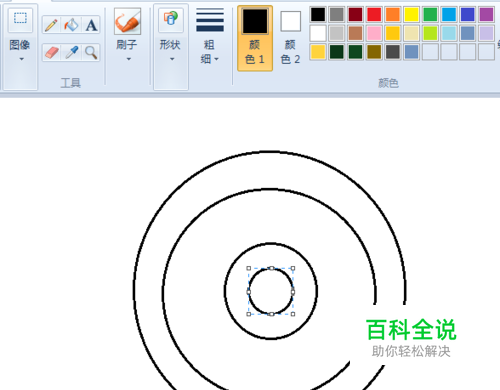This screenshot has width=500, height=390.
Task: Click the bottom-right corner handle of the selection
Action: coord(293,314)
